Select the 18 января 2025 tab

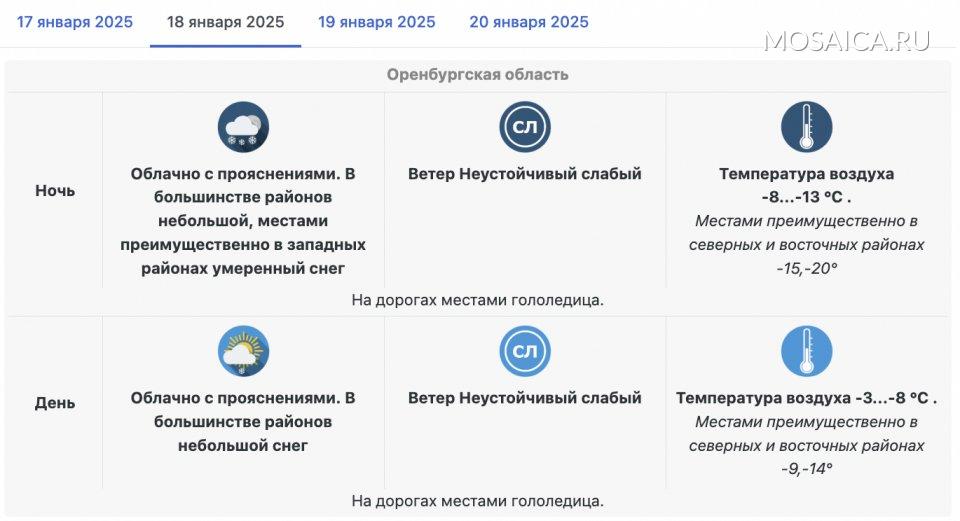225,22
